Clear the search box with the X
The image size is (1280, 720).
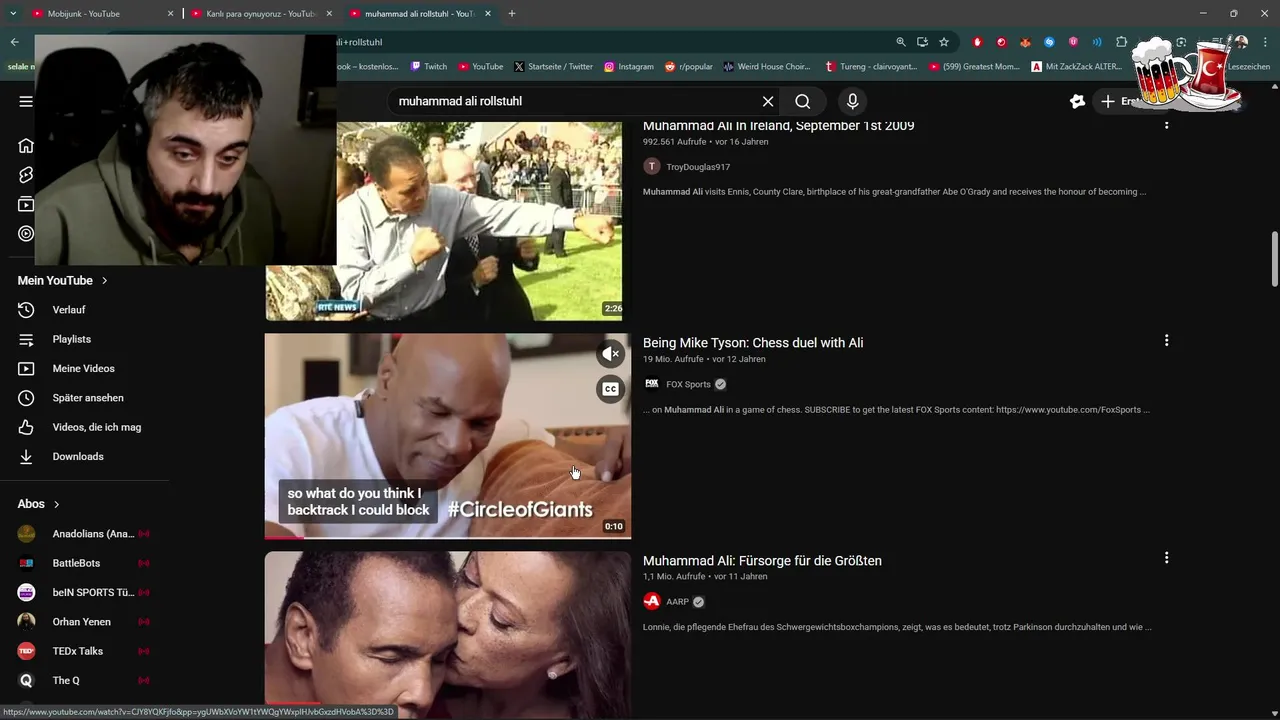click(x=768, y=101)
